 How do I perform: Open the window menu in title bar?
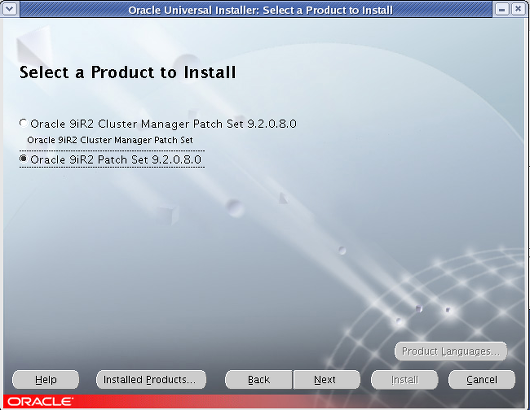click(x=9, y=9)
